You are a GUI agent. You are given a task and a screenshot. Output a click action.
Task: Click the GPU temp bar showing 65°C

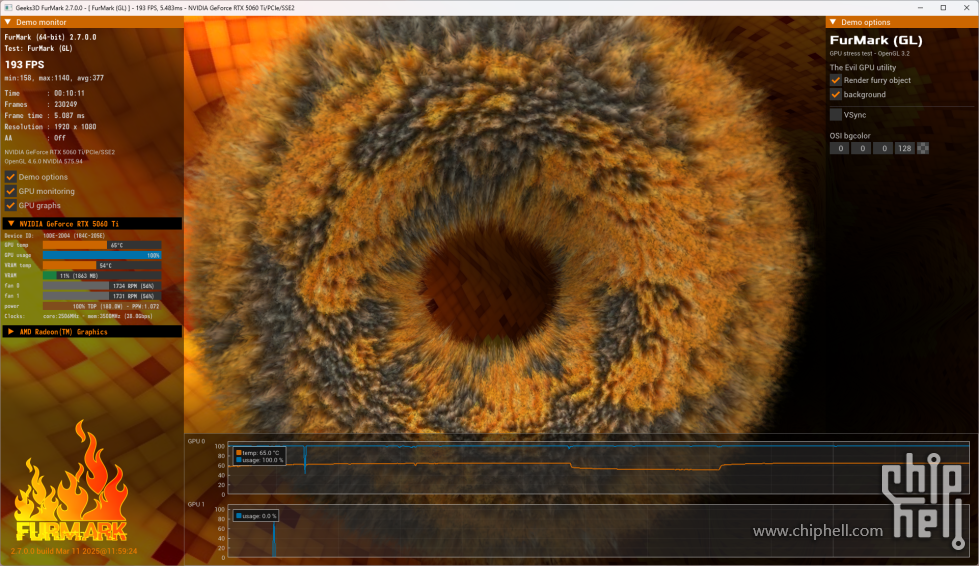coord(102,245)
